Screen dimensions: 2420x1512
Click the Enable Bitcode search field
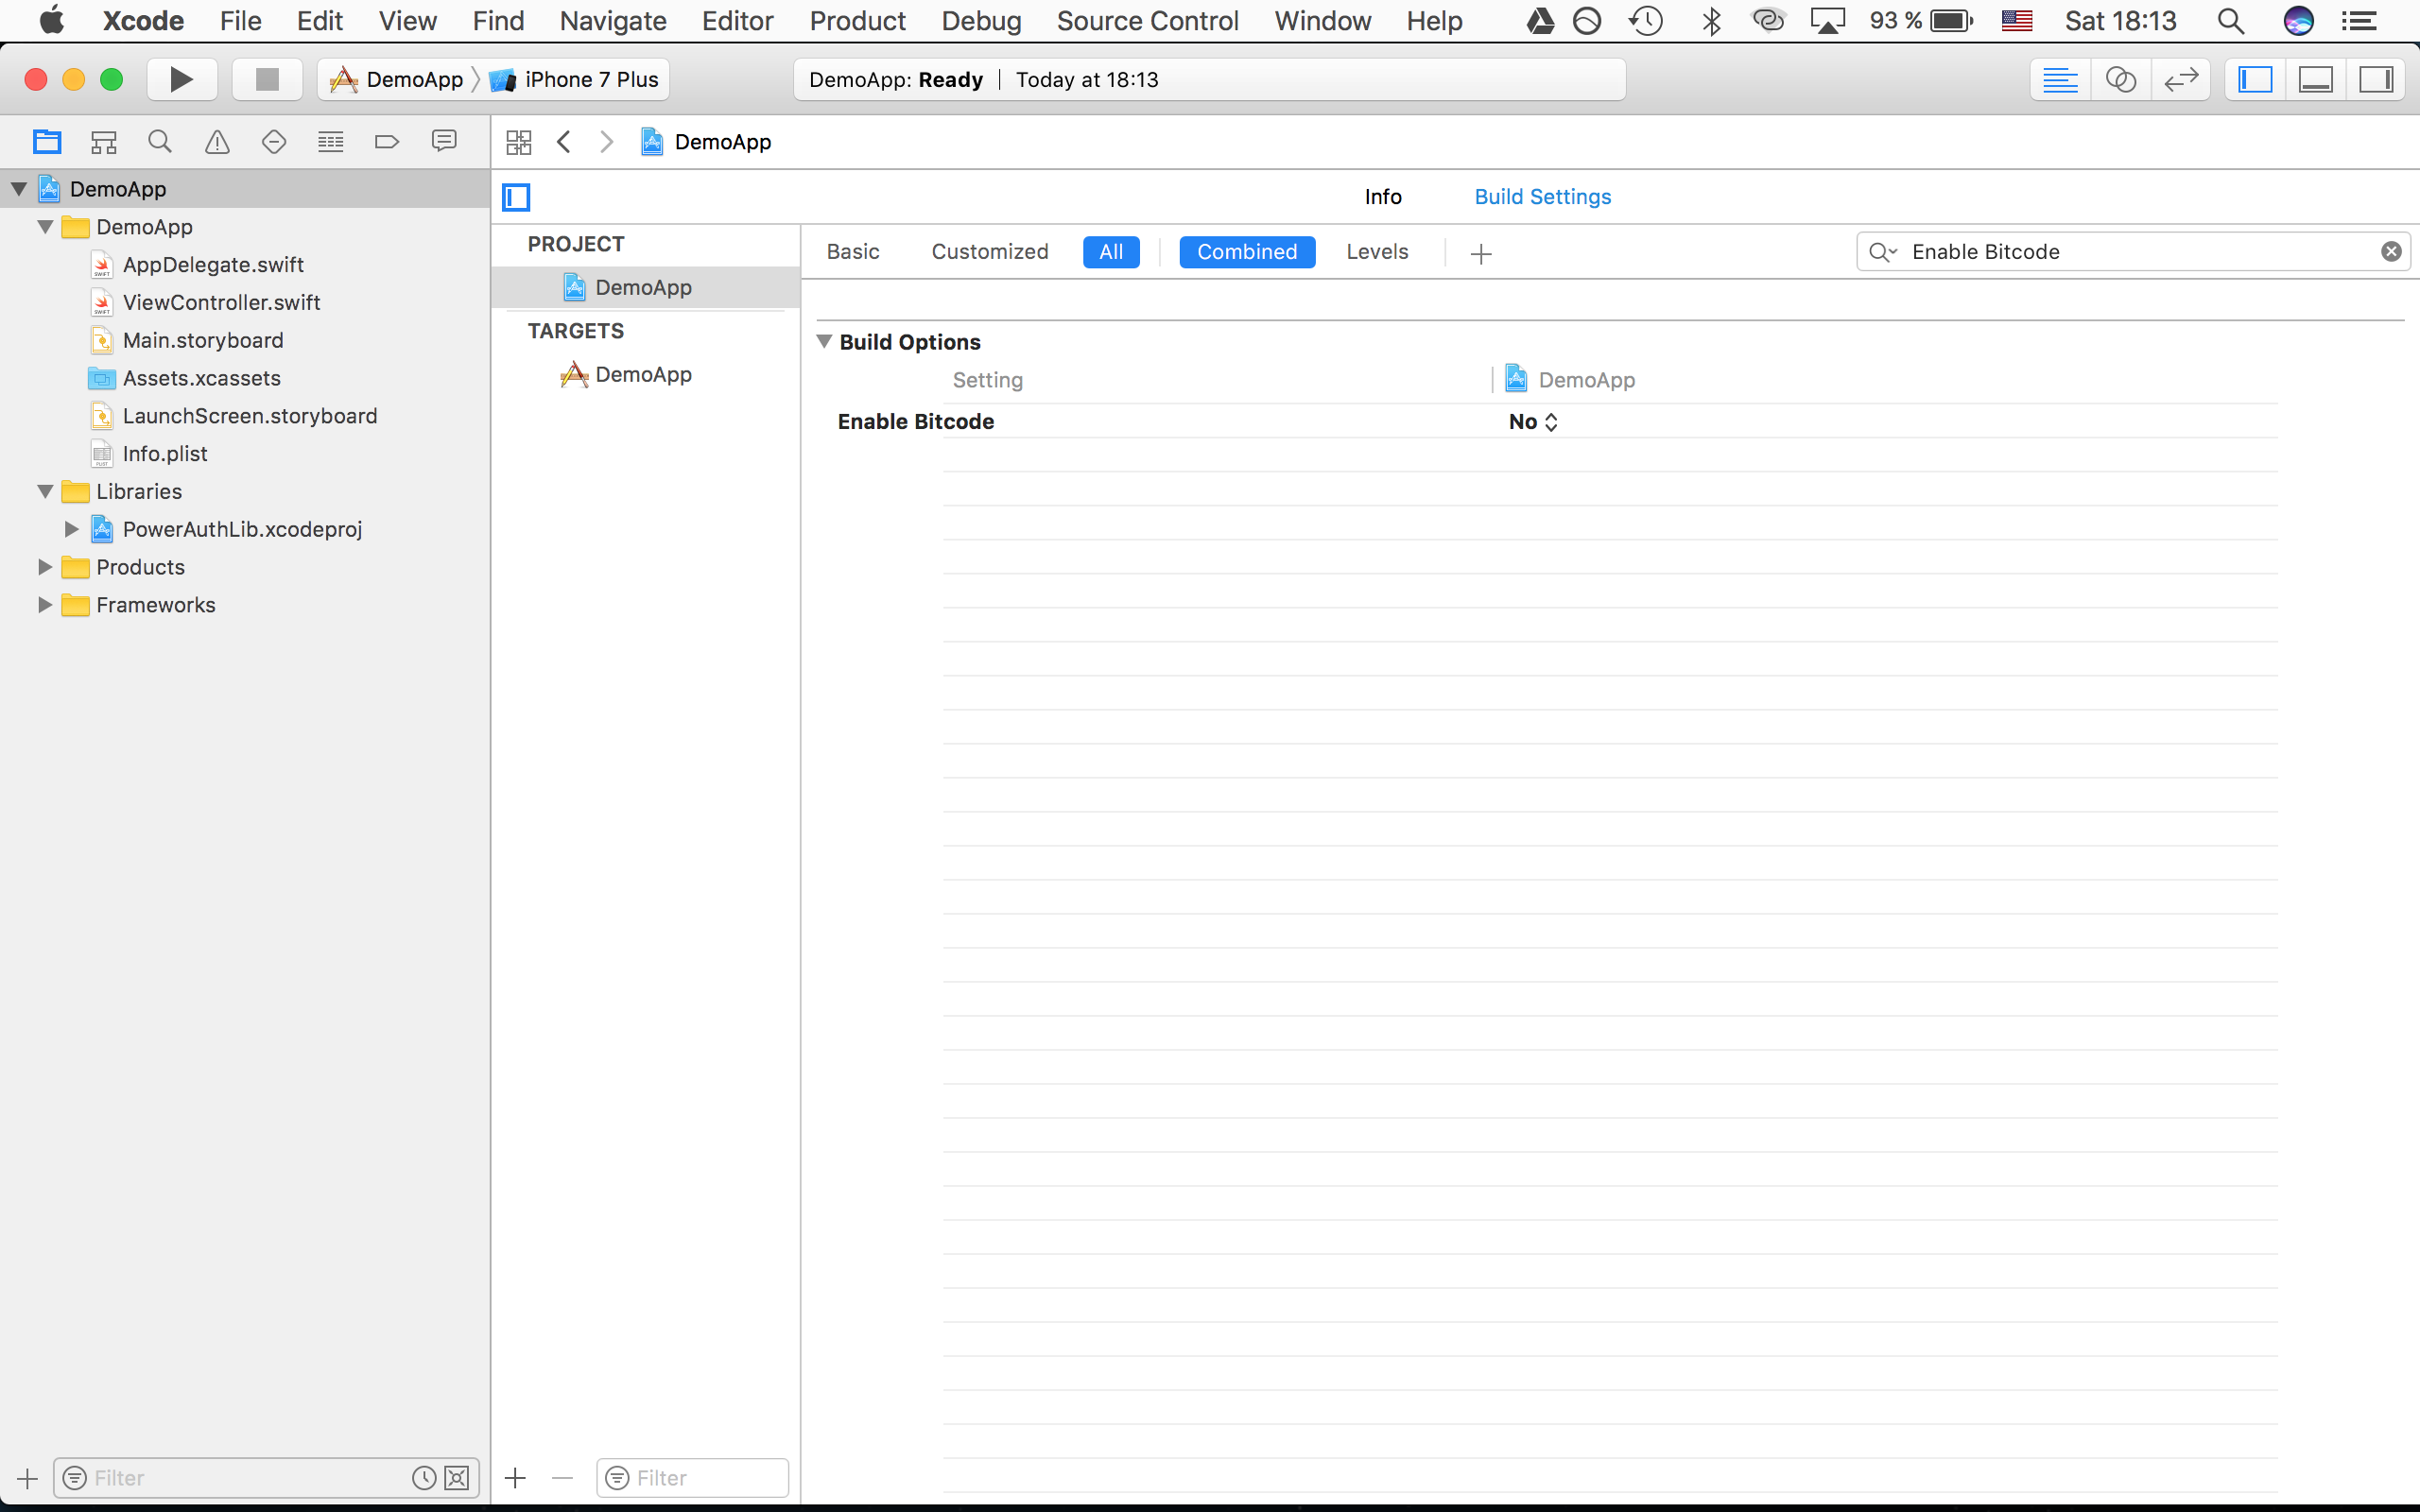tap(2133, 252)
